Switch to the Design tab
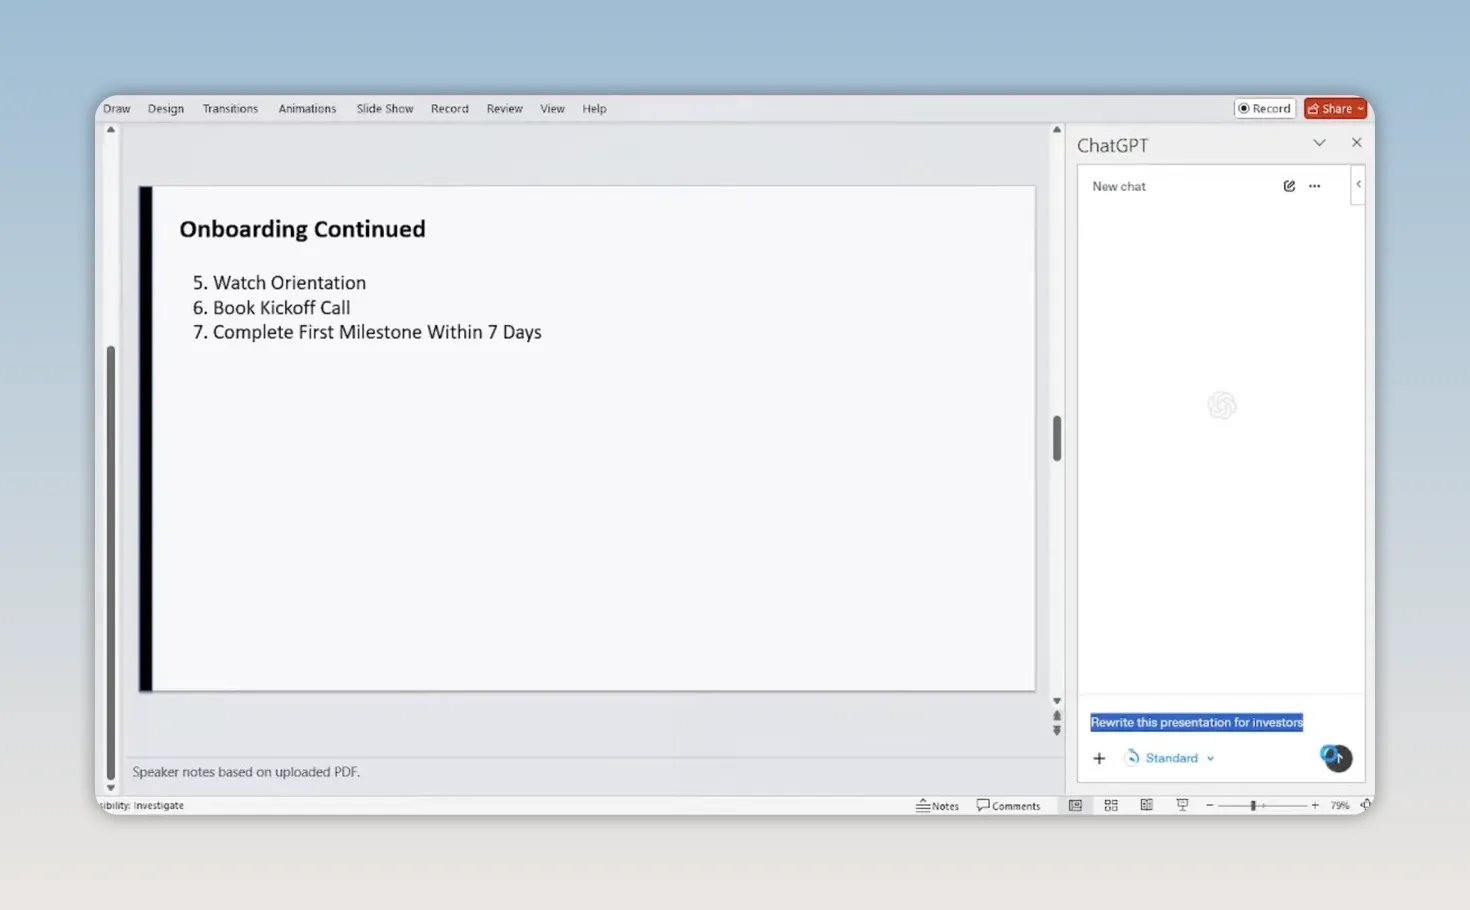Image resolution: width=1470 pixels, height=910 pixels. (x=166, y=108)
